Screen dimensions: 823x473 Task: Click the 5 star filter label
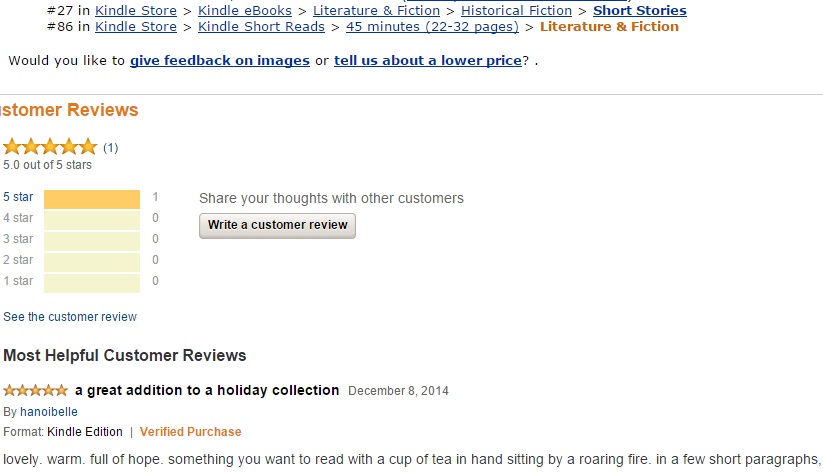(x=18, y=198)
